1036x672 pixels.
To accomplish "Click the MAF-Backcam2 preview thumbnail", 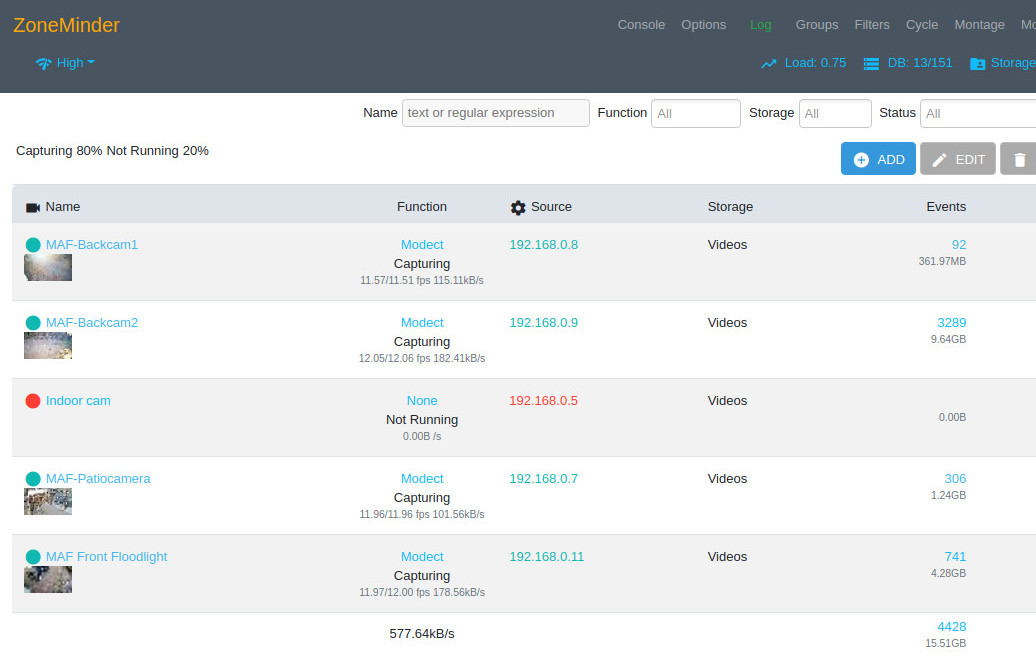I will [48, 346].
